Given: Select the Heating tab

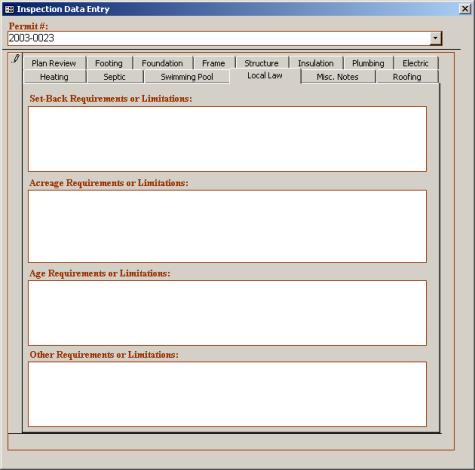Looking at the screenshot, I should [x=54, y=77].
